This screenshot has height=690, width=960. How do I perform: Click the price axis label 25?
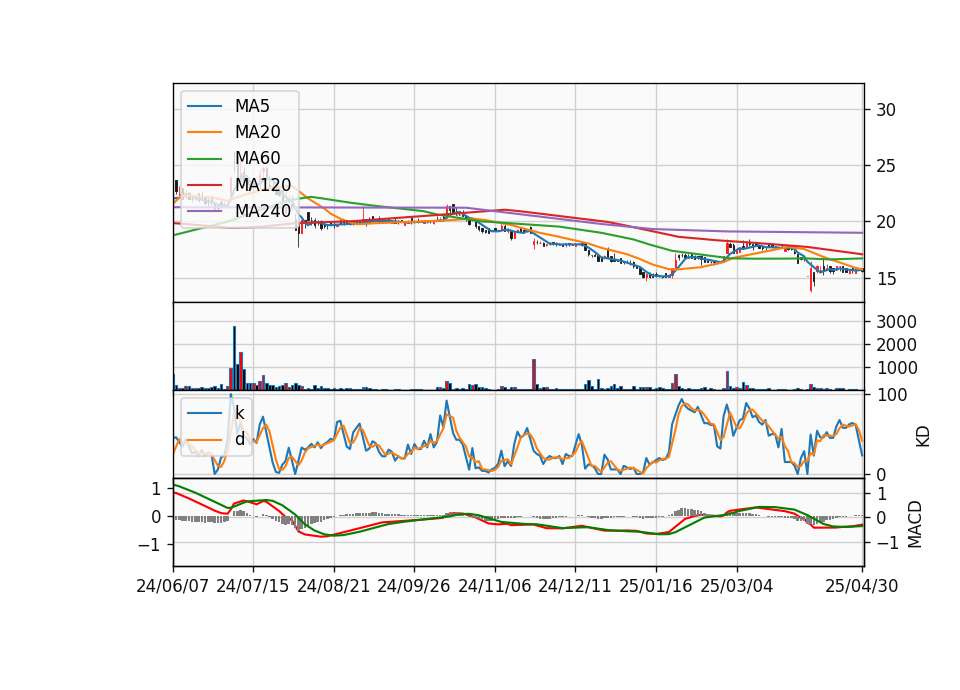point(886,166)
